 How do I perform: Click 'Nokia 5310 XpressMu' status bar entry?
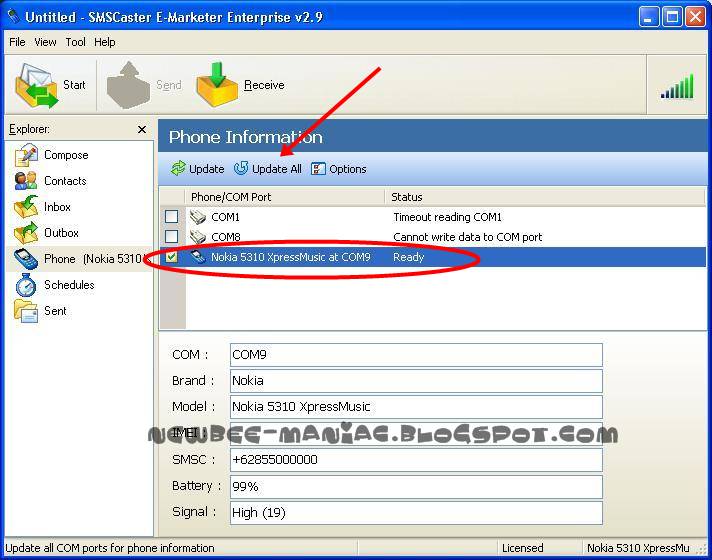click(638, 548)
